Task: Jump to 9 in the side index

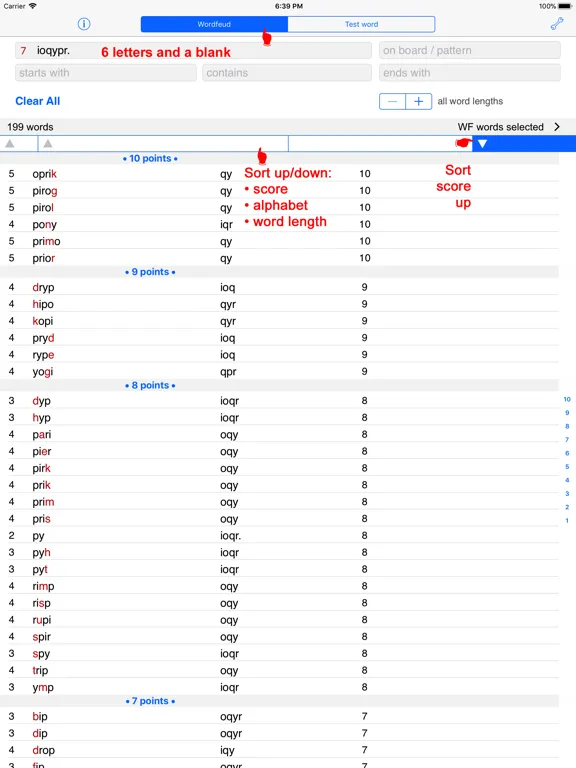Action: coord(567,413)
